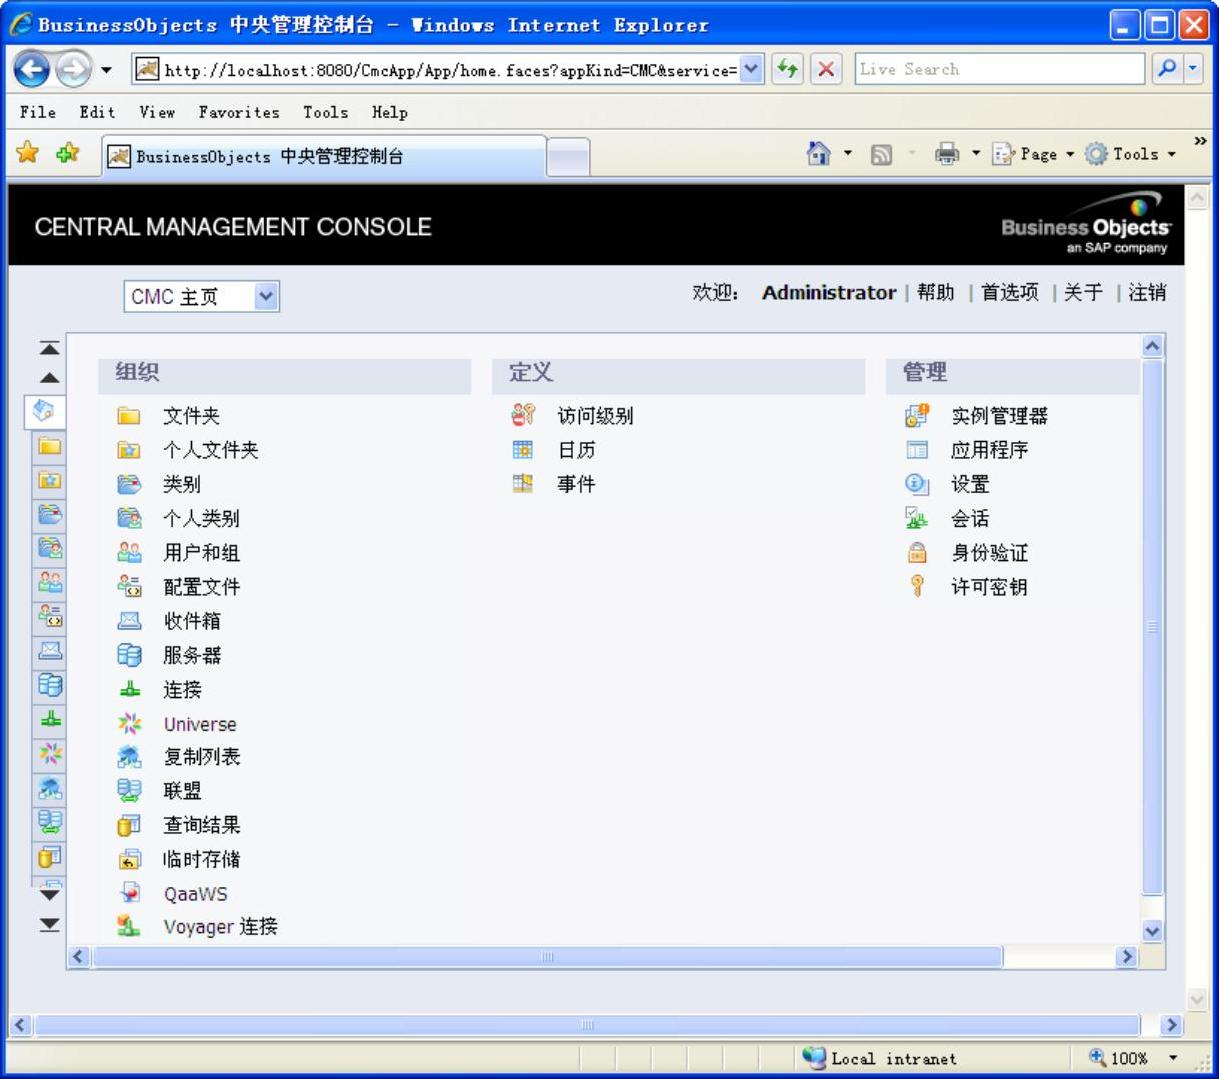Image resolution: width=1219 pixels, height=1079 pixels.
Task: Jump to bottom of sidebar navigation
Action: (49, 925)
